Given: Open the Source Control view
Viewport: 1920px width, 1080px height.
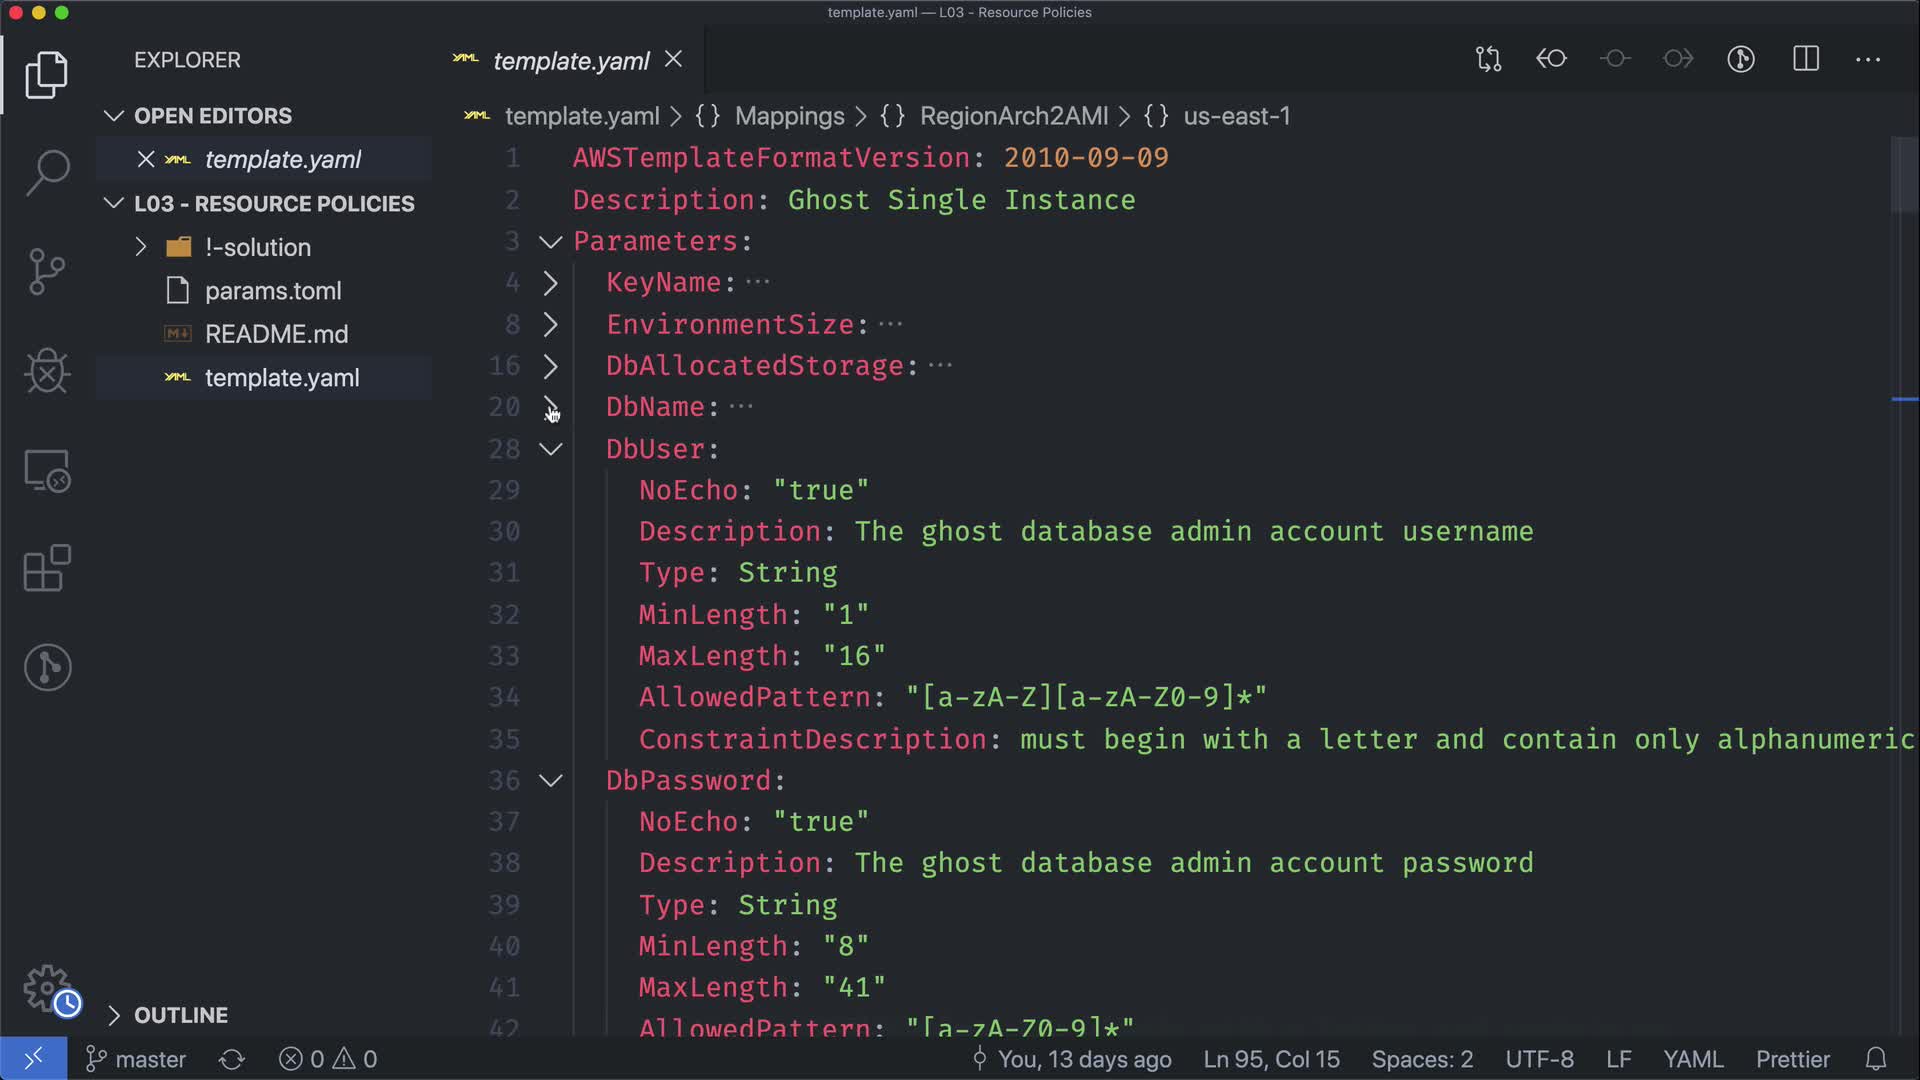Looking at the screenshot, I should (47, 271).
